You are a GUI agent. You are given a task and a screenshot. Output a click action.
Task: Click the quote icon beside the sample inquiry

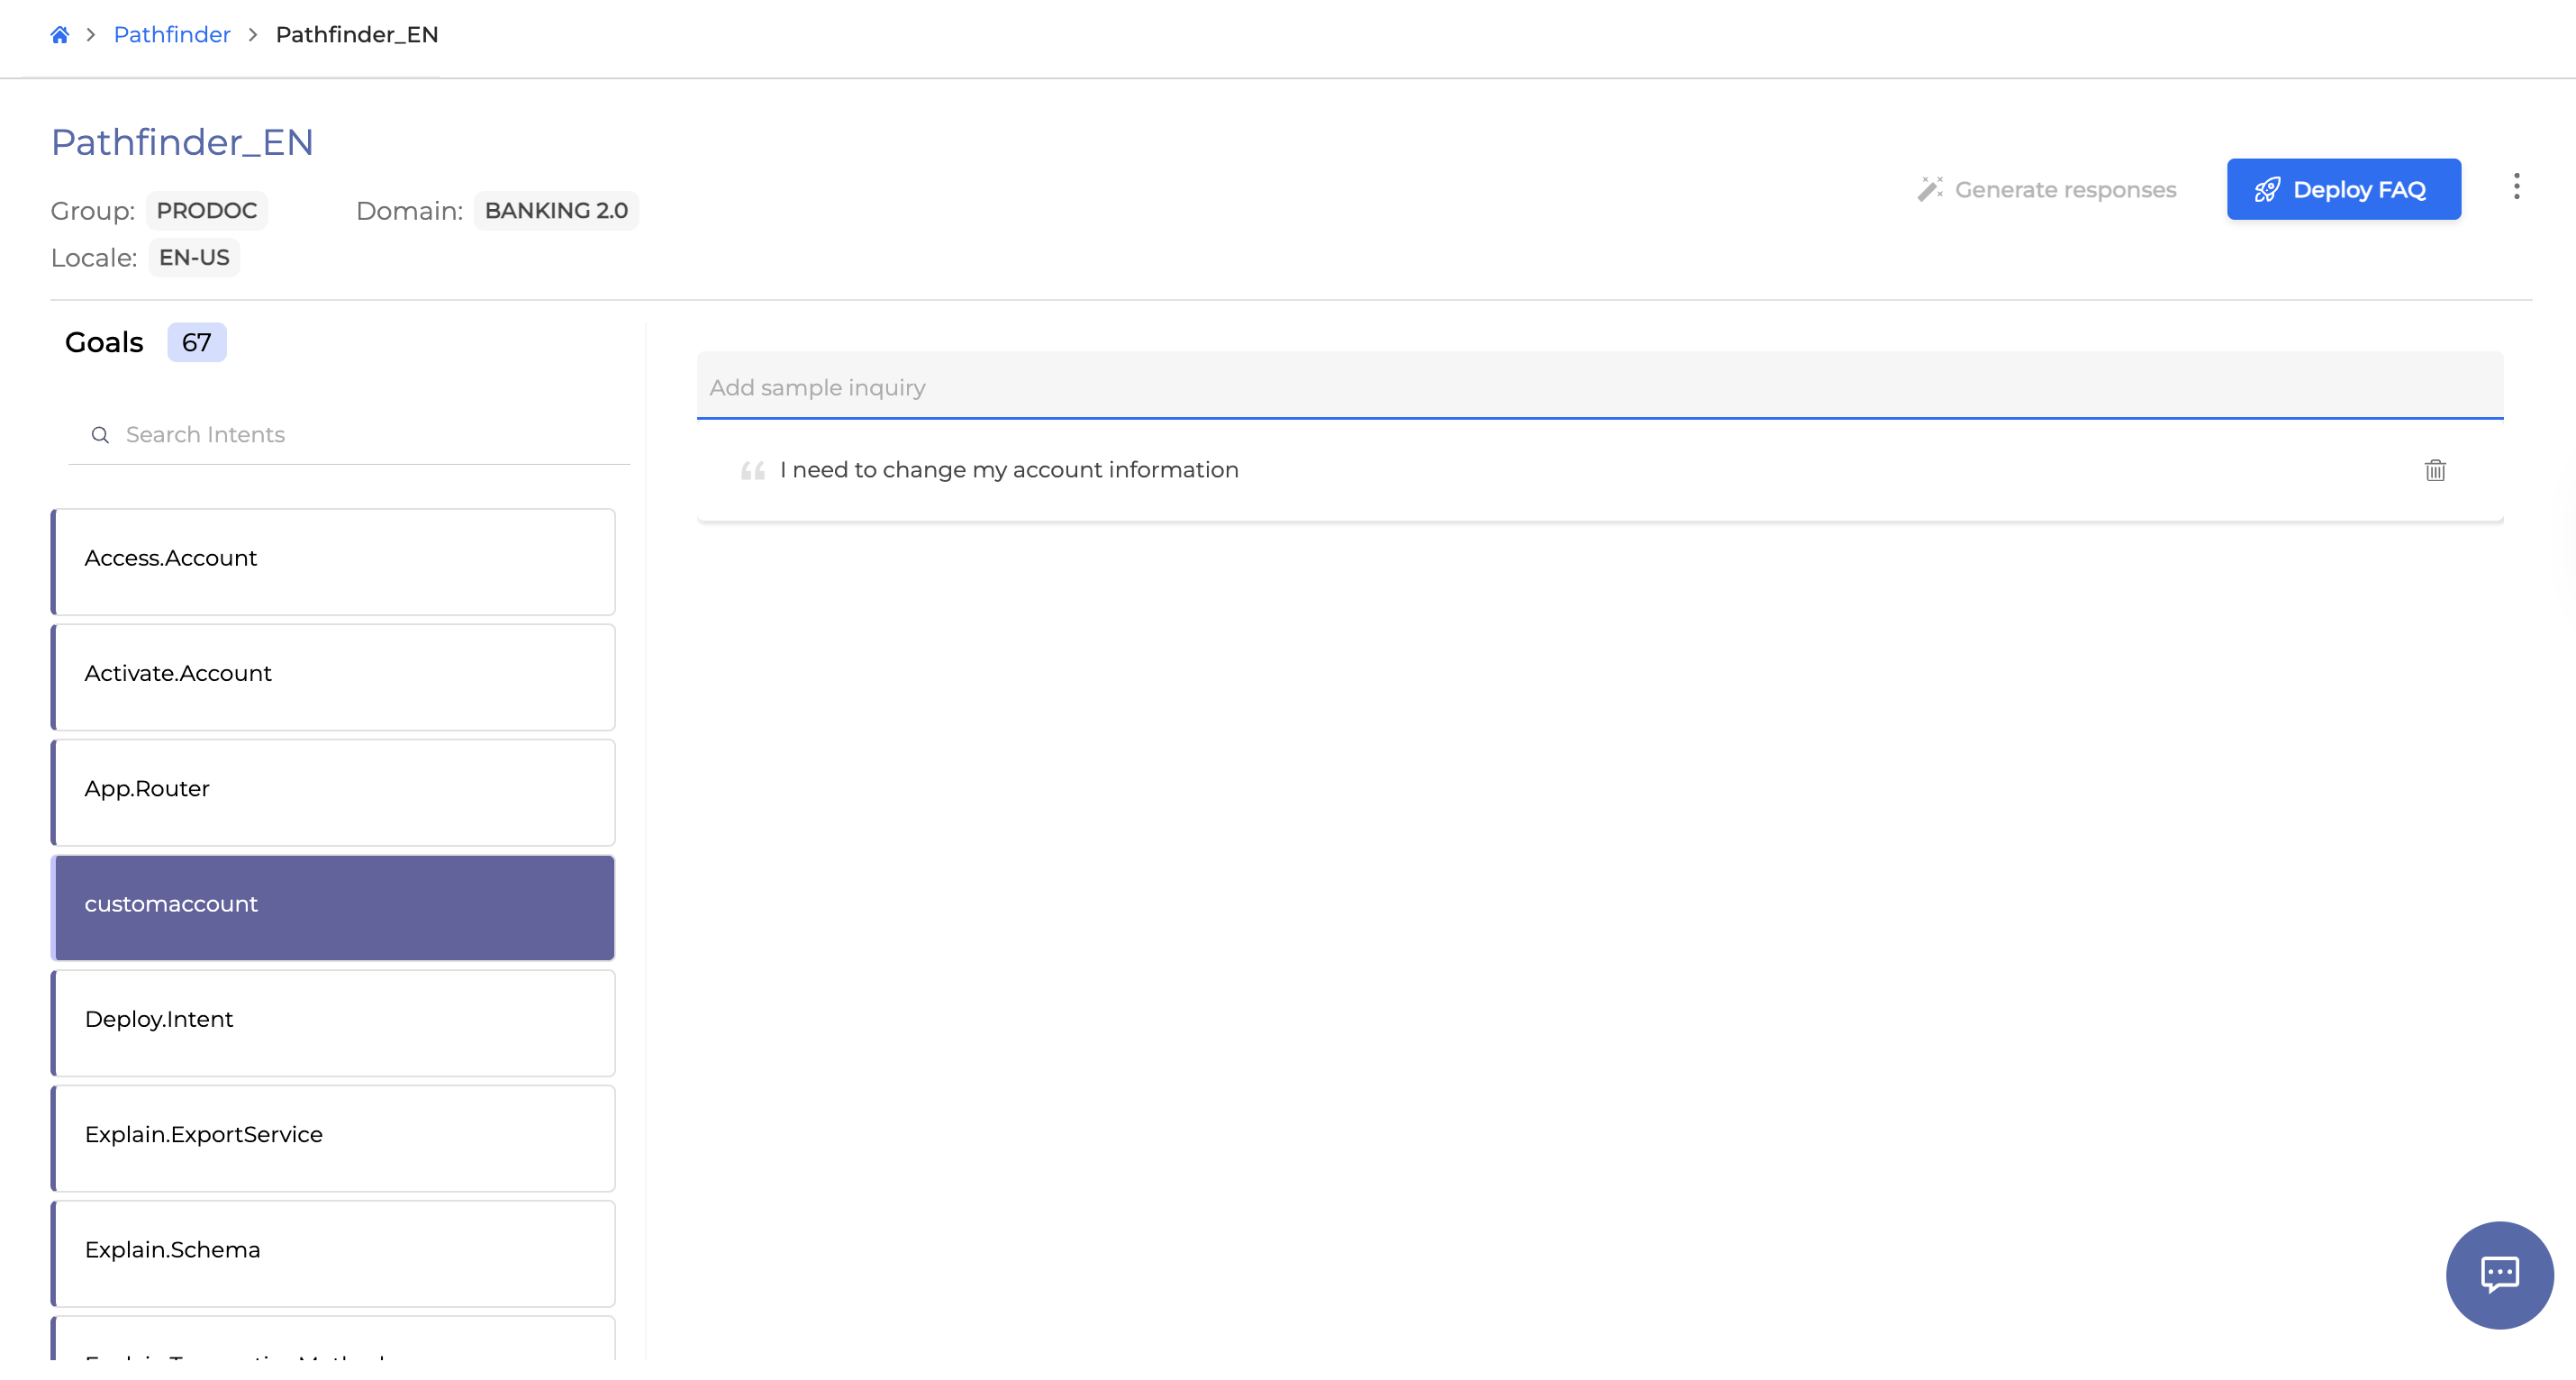[752, 470]
